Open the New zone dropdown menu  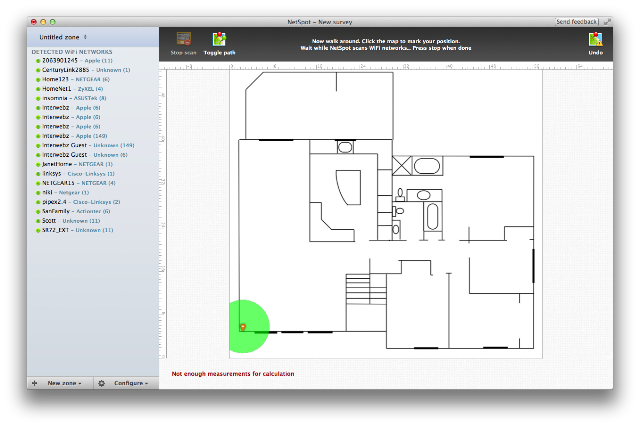[x=64, y=383]
